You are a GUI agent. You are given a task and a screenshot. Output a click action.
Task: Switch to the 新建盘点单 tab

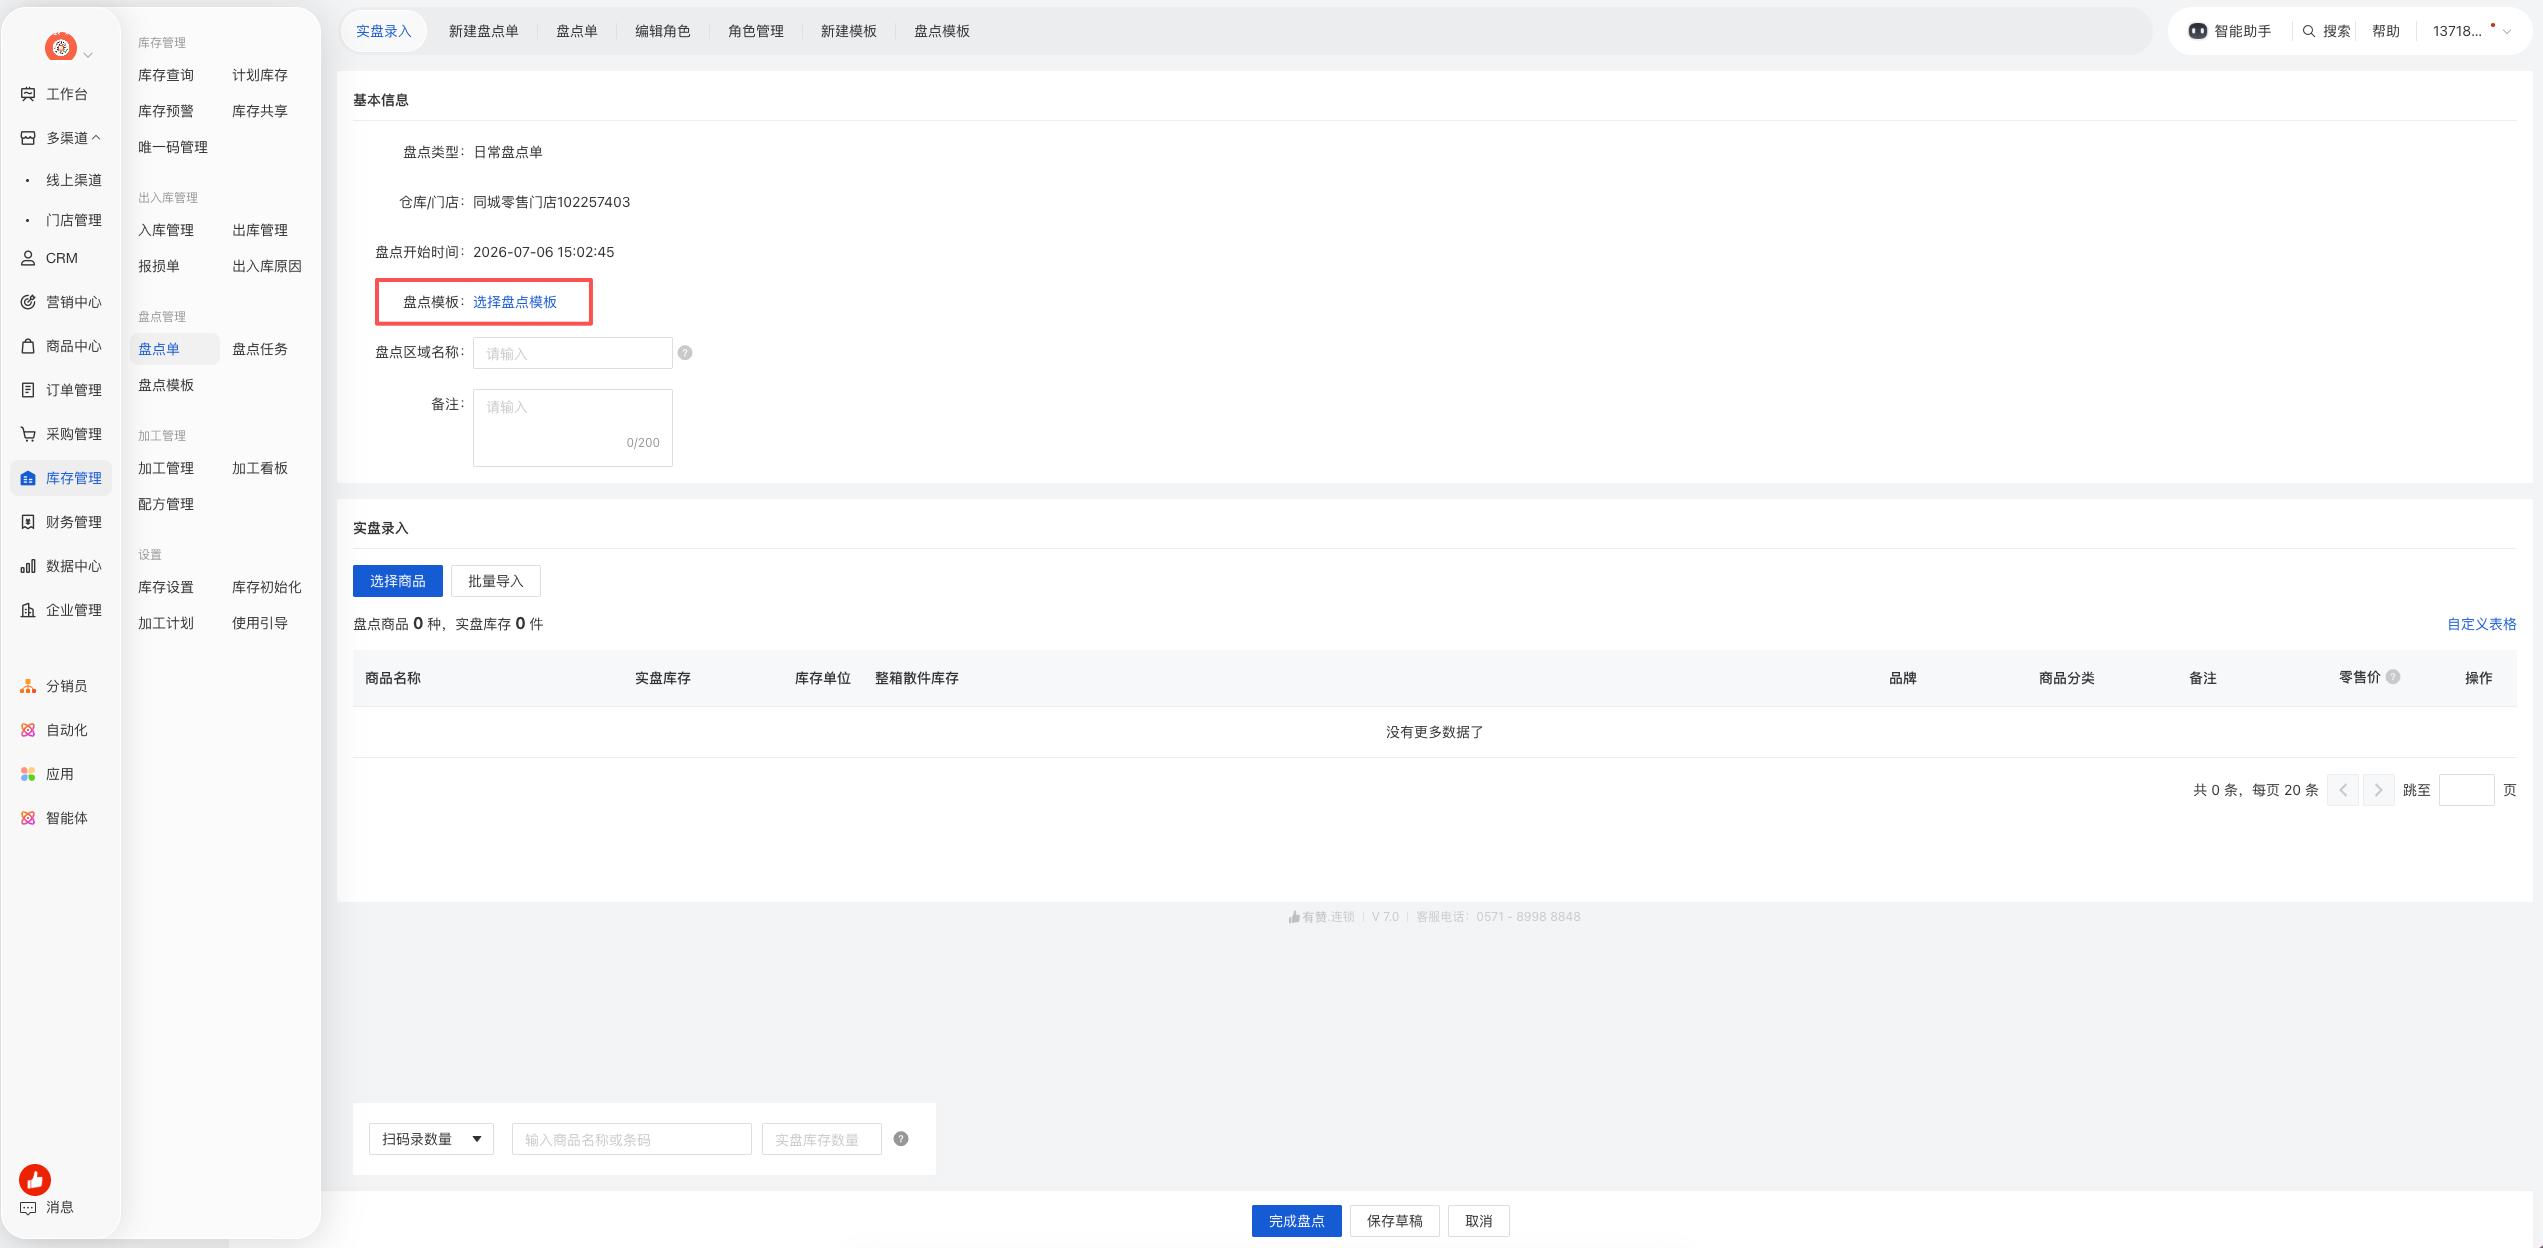point(483,31)
